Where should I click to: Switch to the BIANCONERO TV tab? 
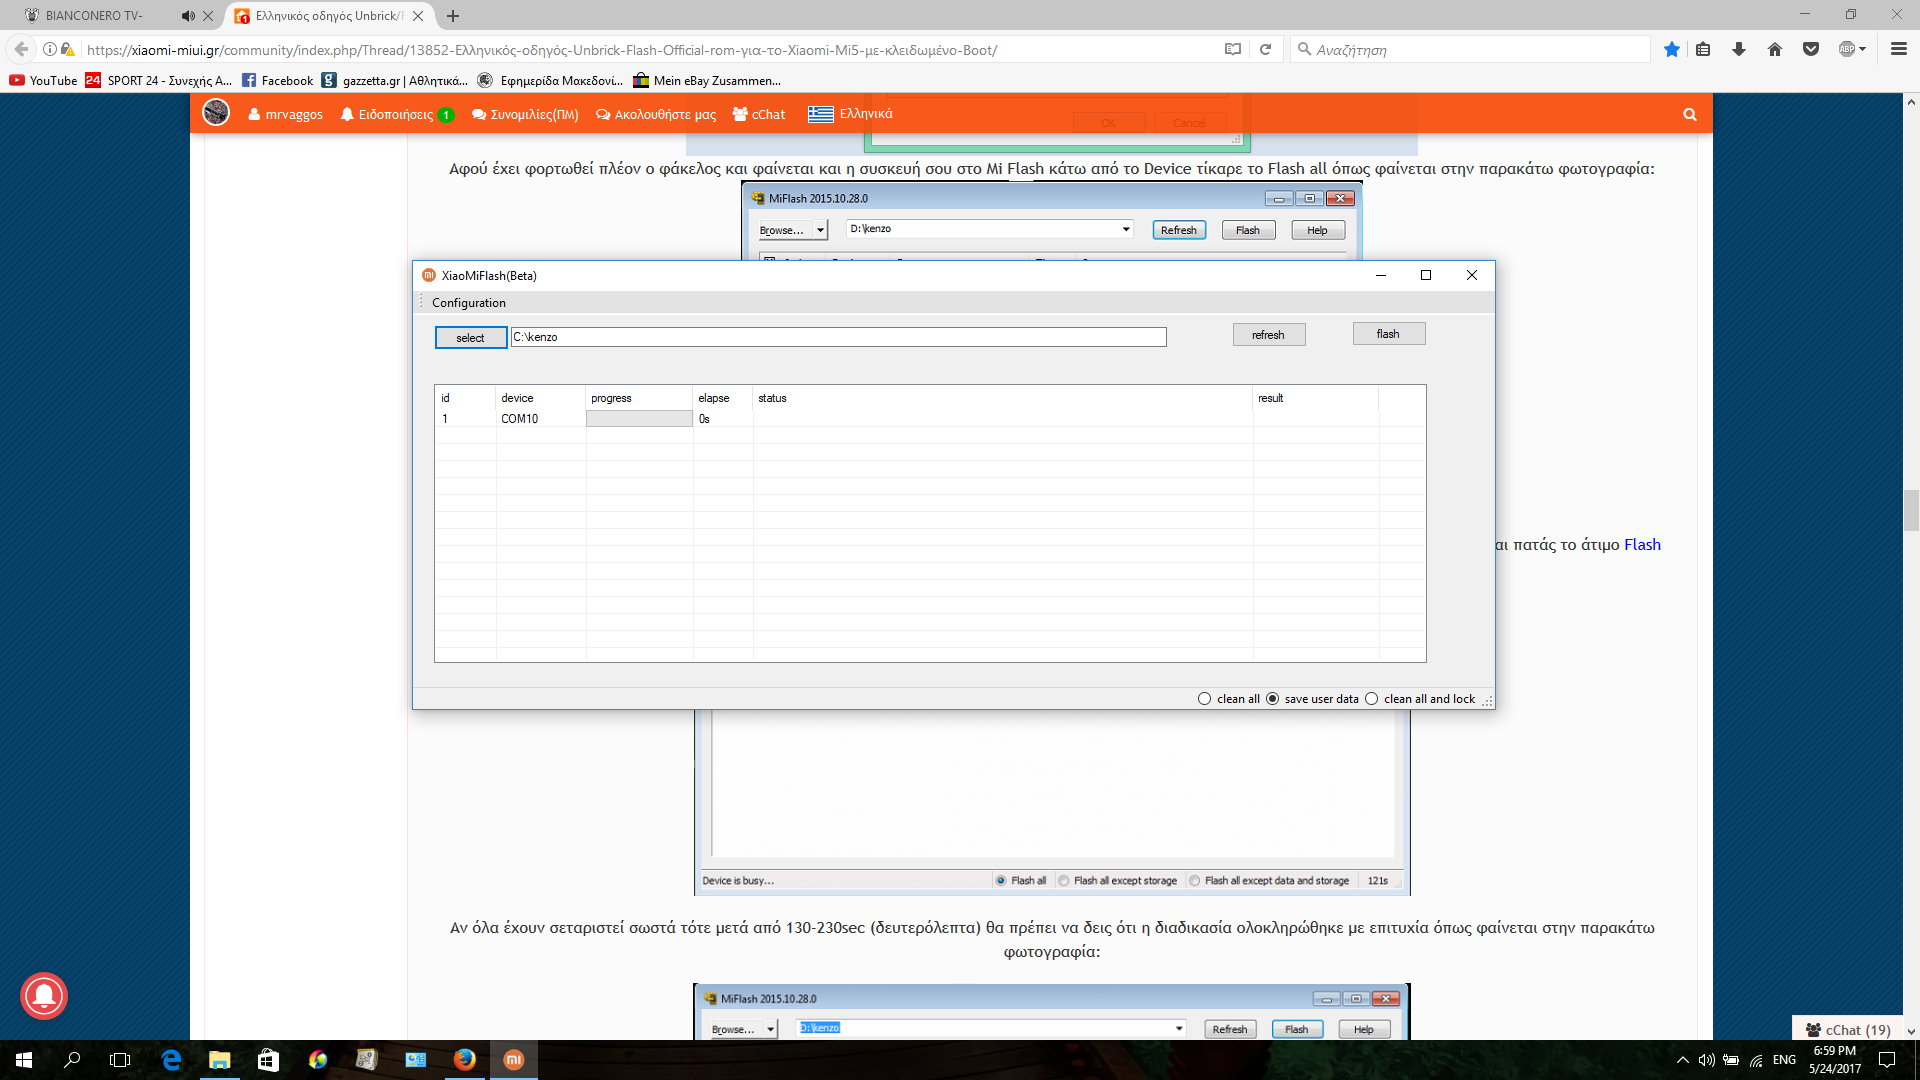(x=95, y=16)
